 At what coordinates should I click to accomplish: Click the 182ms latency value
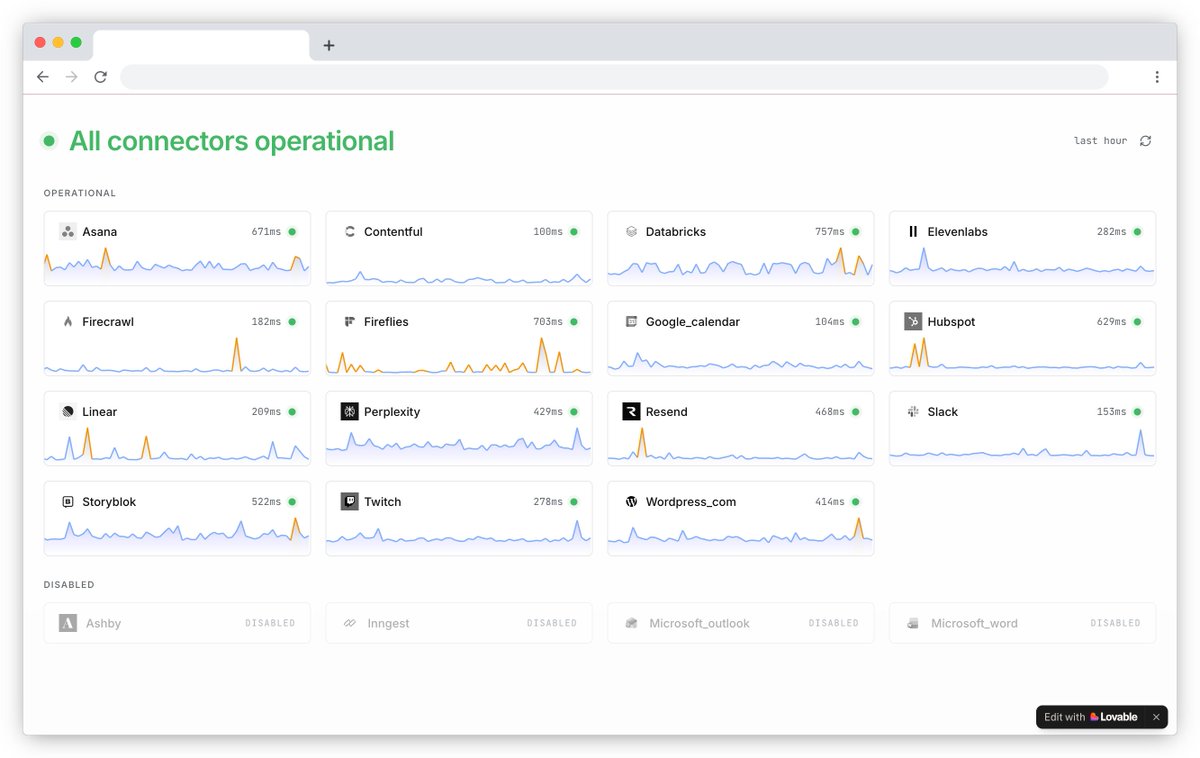[266, 322]
